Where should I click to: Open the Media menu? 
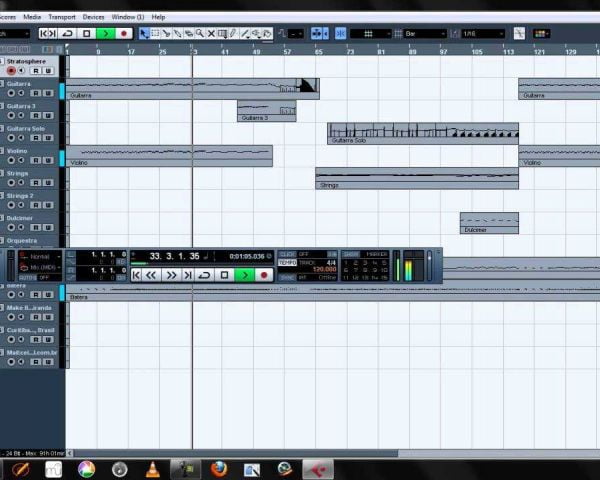coord(32,17)
